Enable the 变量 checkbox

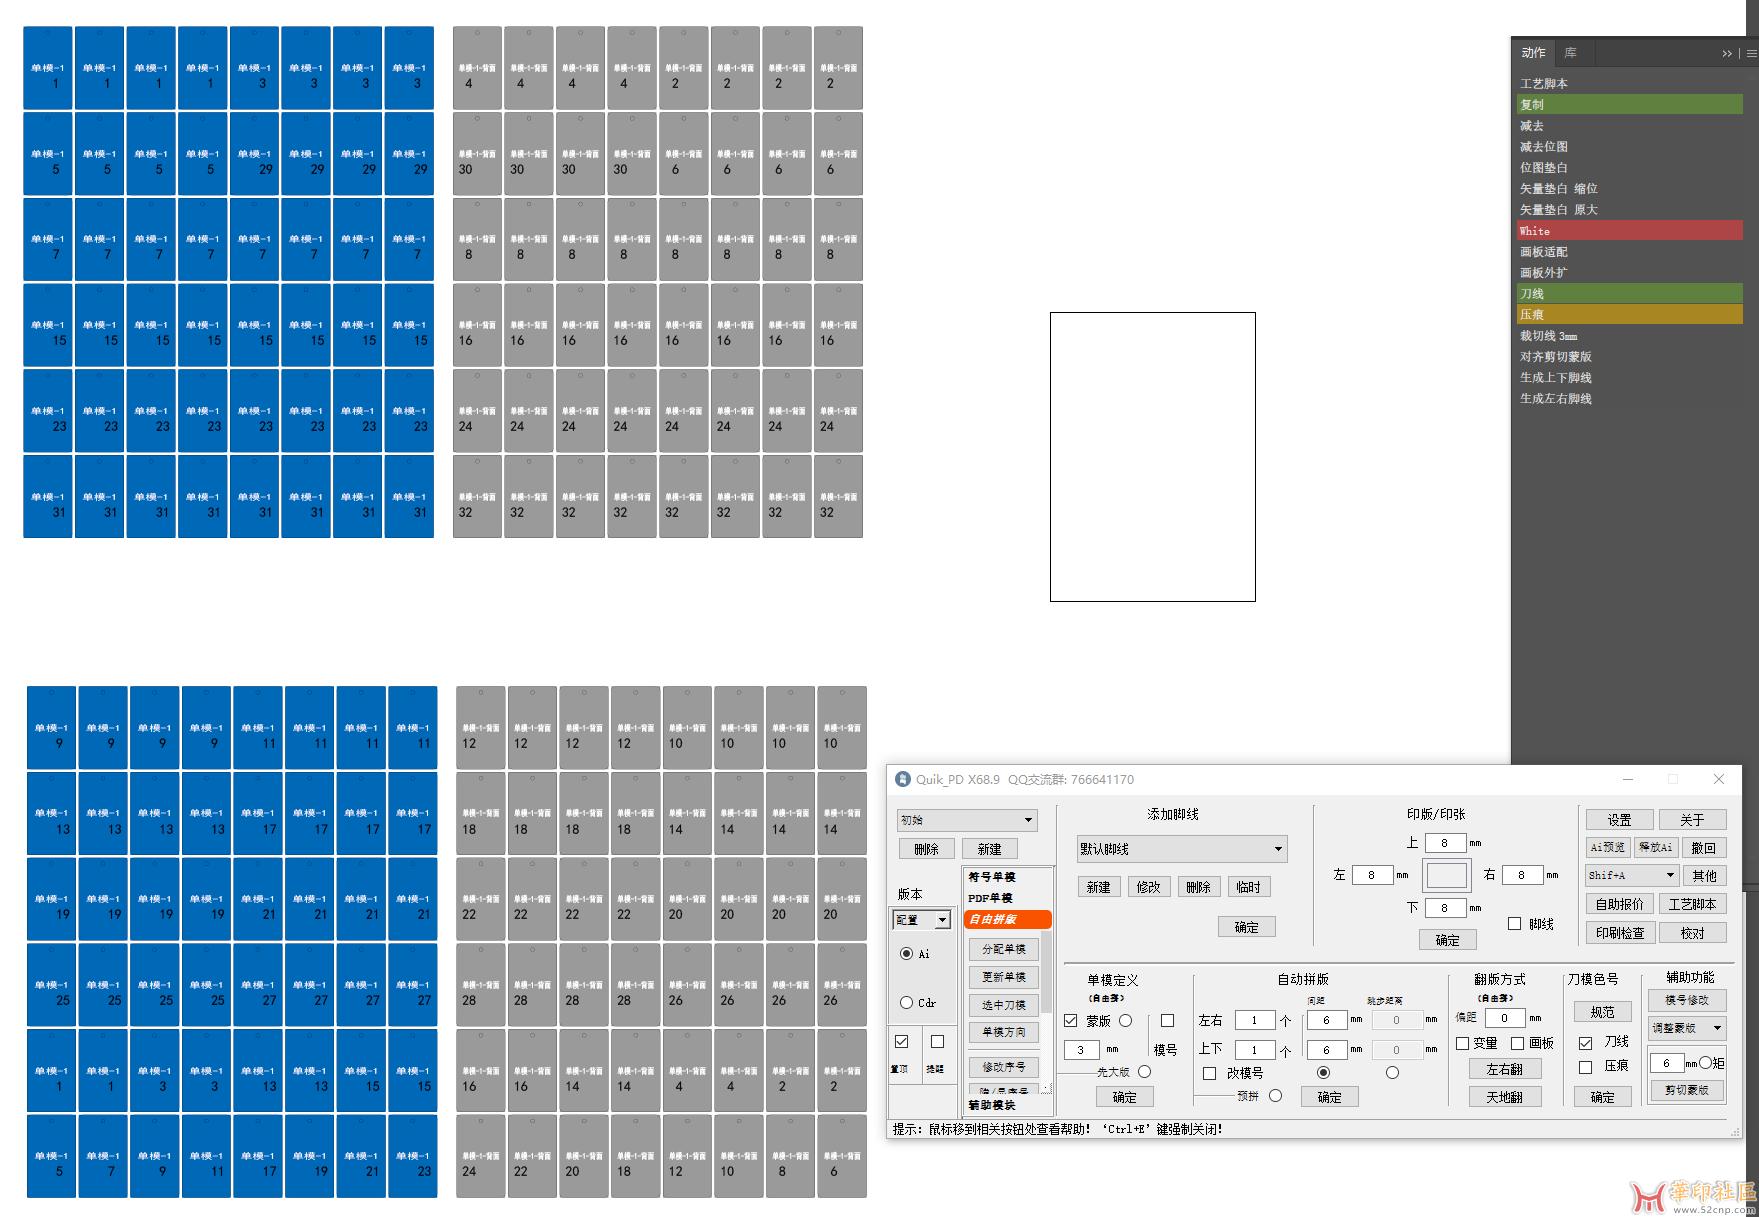pos(1462,1043)
